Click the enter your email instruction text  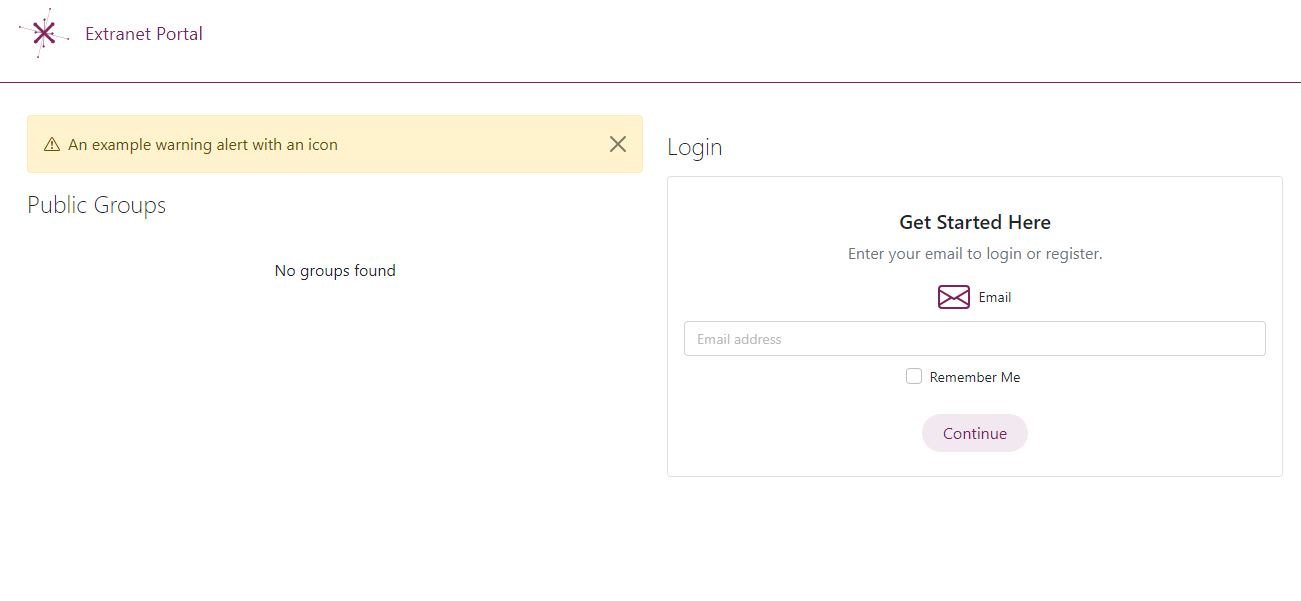[974, 253]
